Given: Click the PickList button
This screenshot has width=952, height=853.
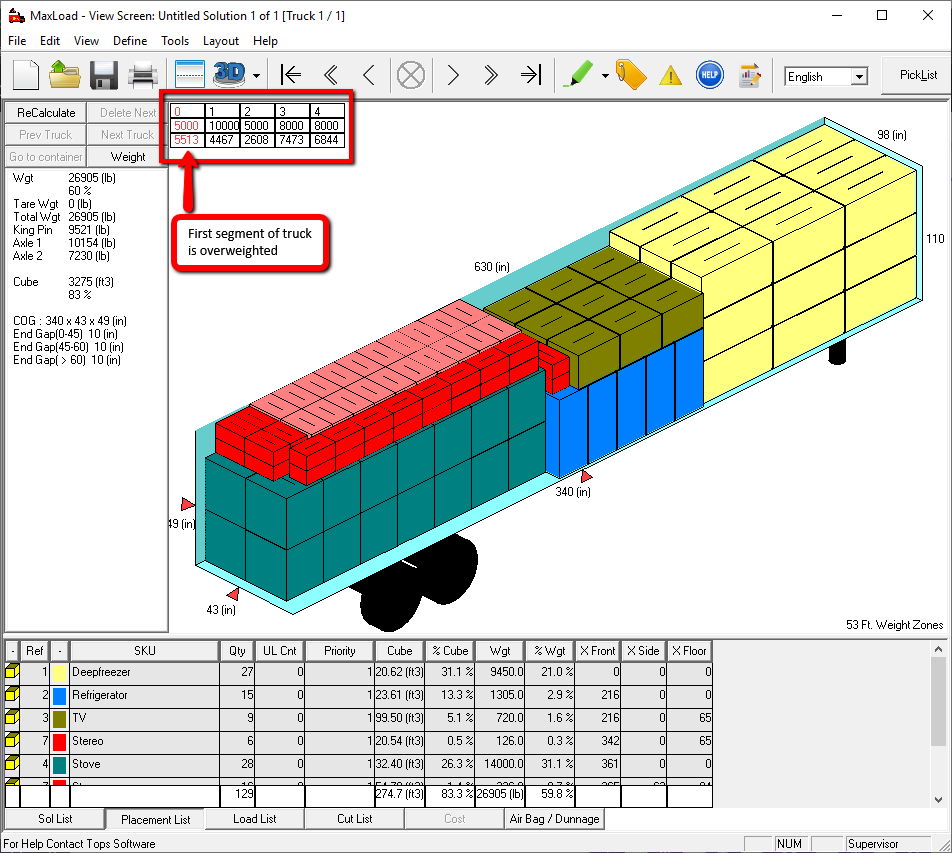Looking at the screenshot, I should coord(917,75).
